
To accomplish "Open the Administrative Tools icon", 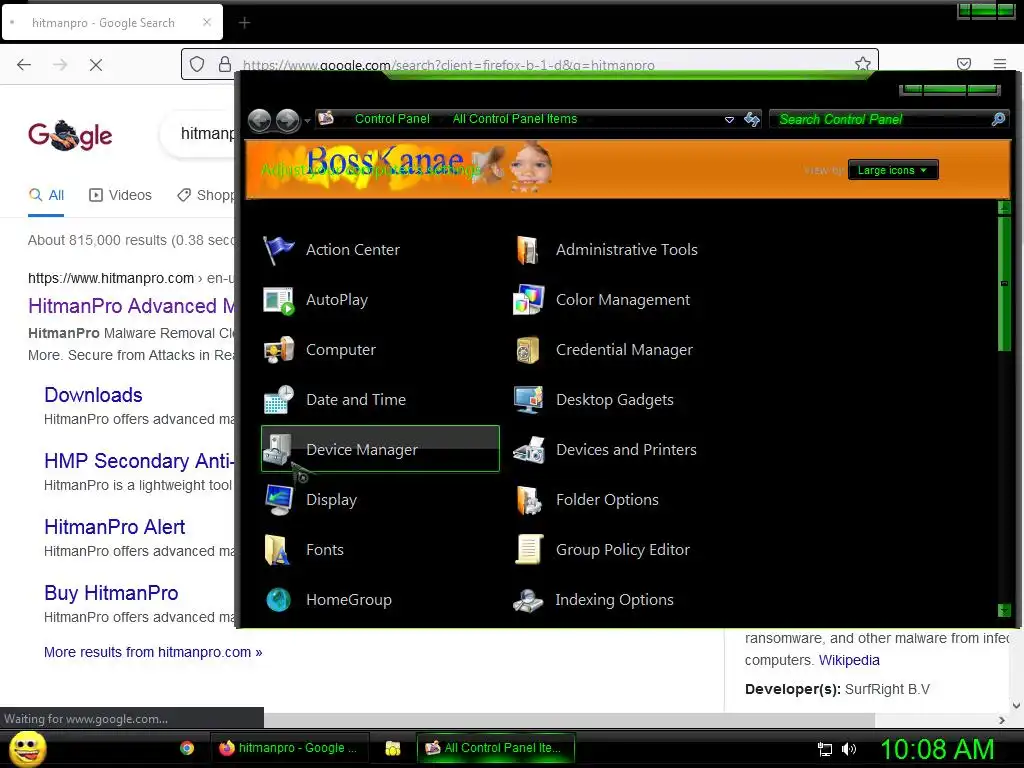I will point(528,250).
